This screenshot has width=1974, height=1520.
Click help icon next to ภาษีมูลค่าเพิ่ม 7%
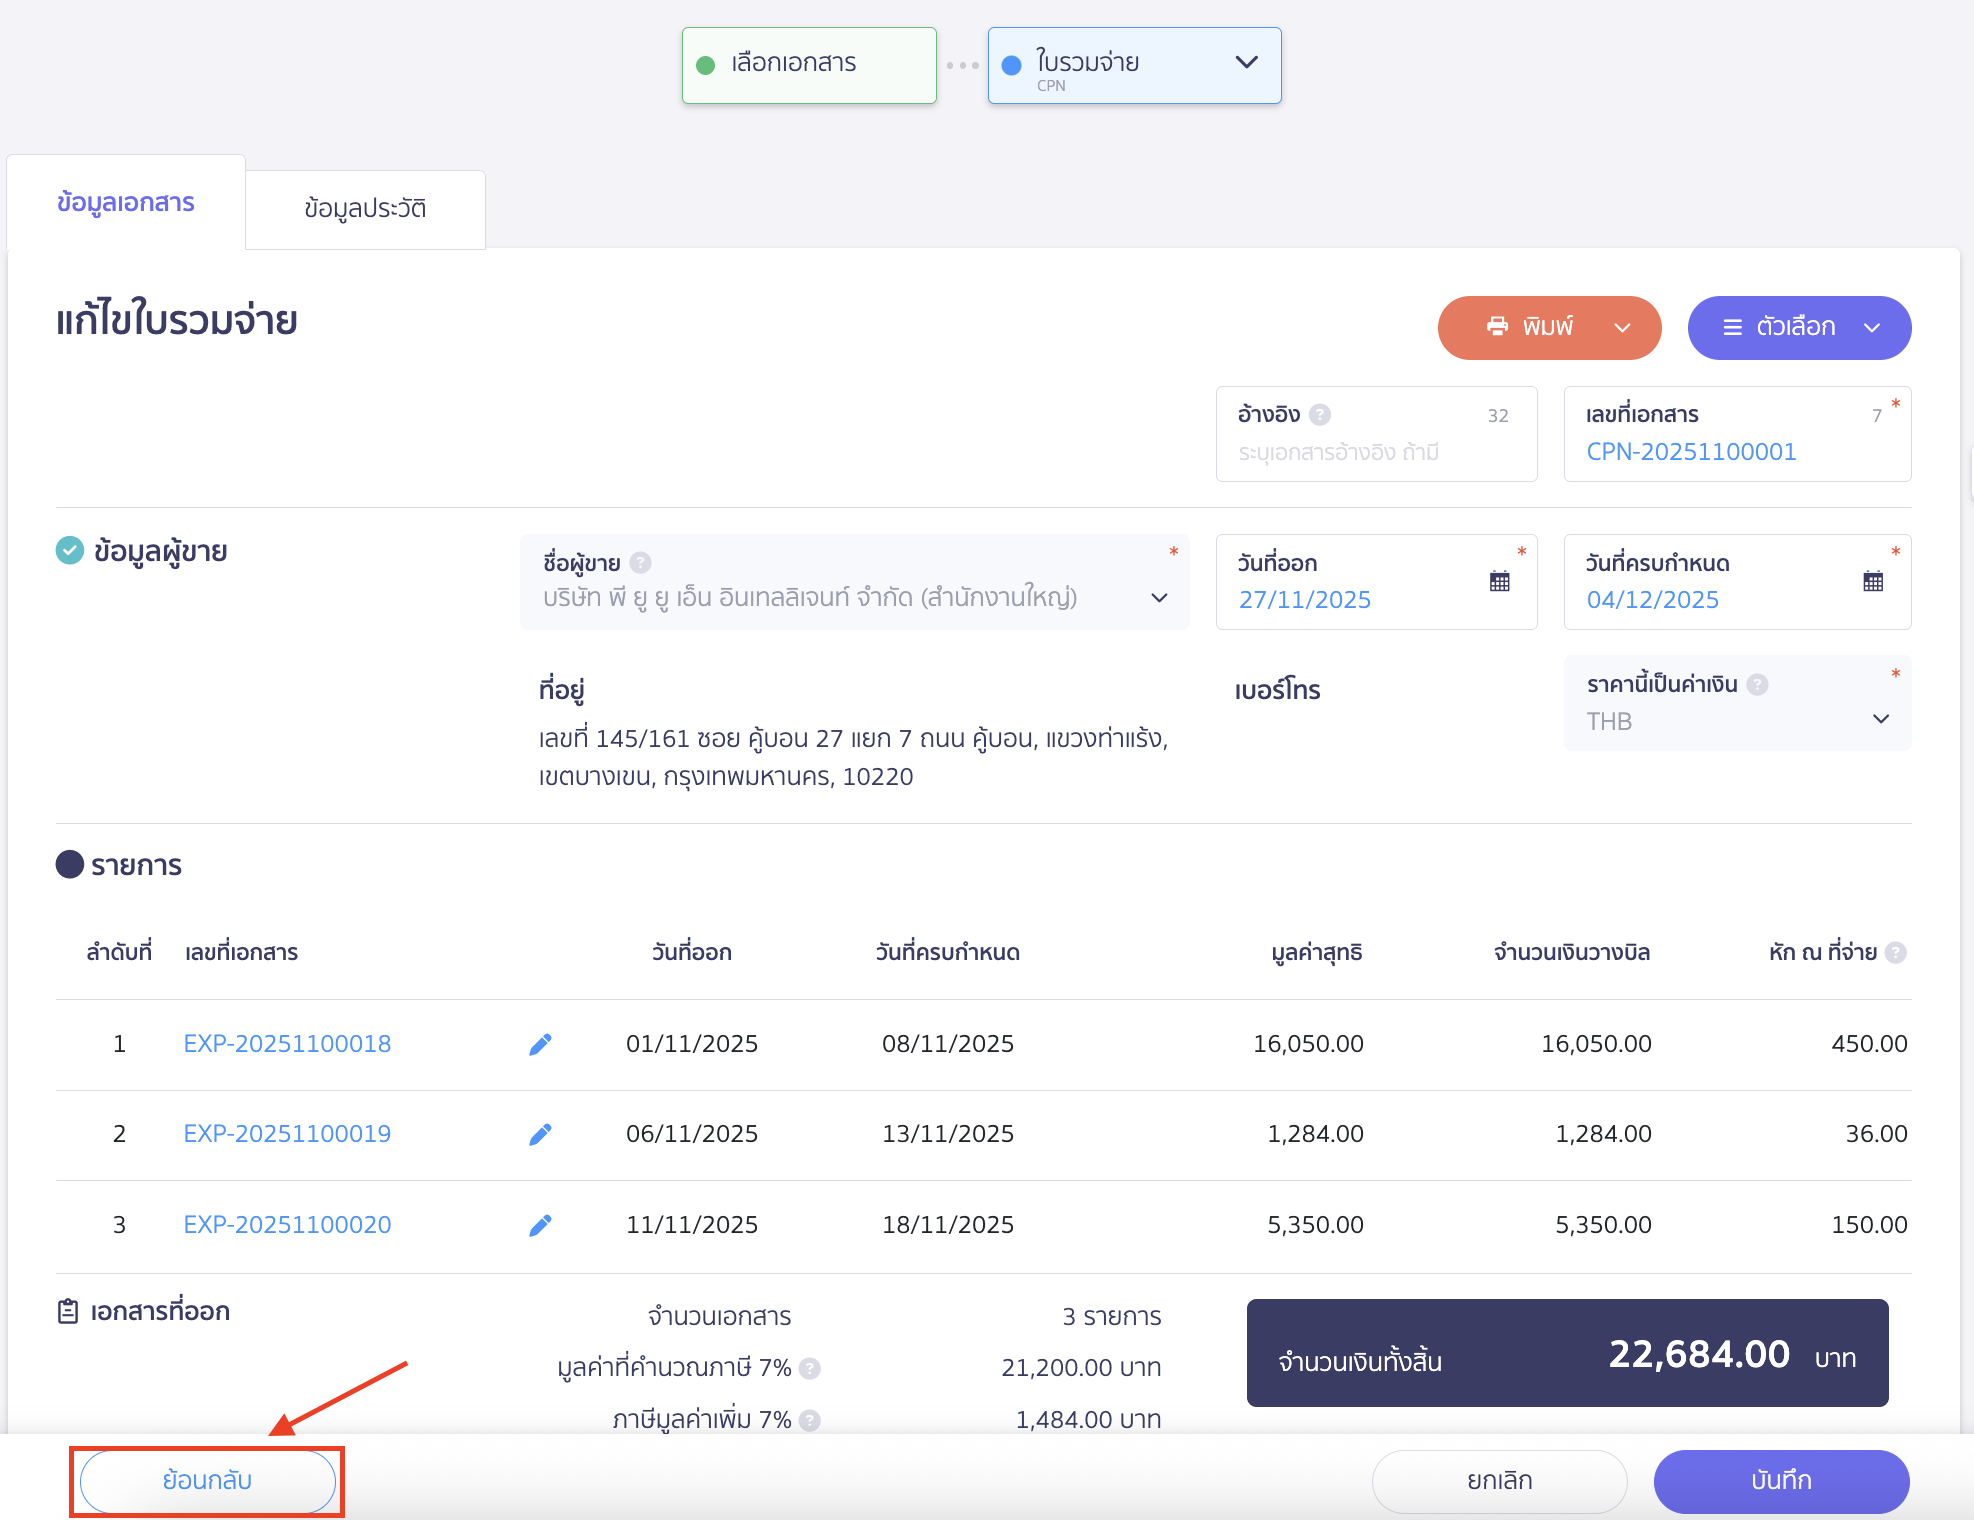tap(810, 1420)
